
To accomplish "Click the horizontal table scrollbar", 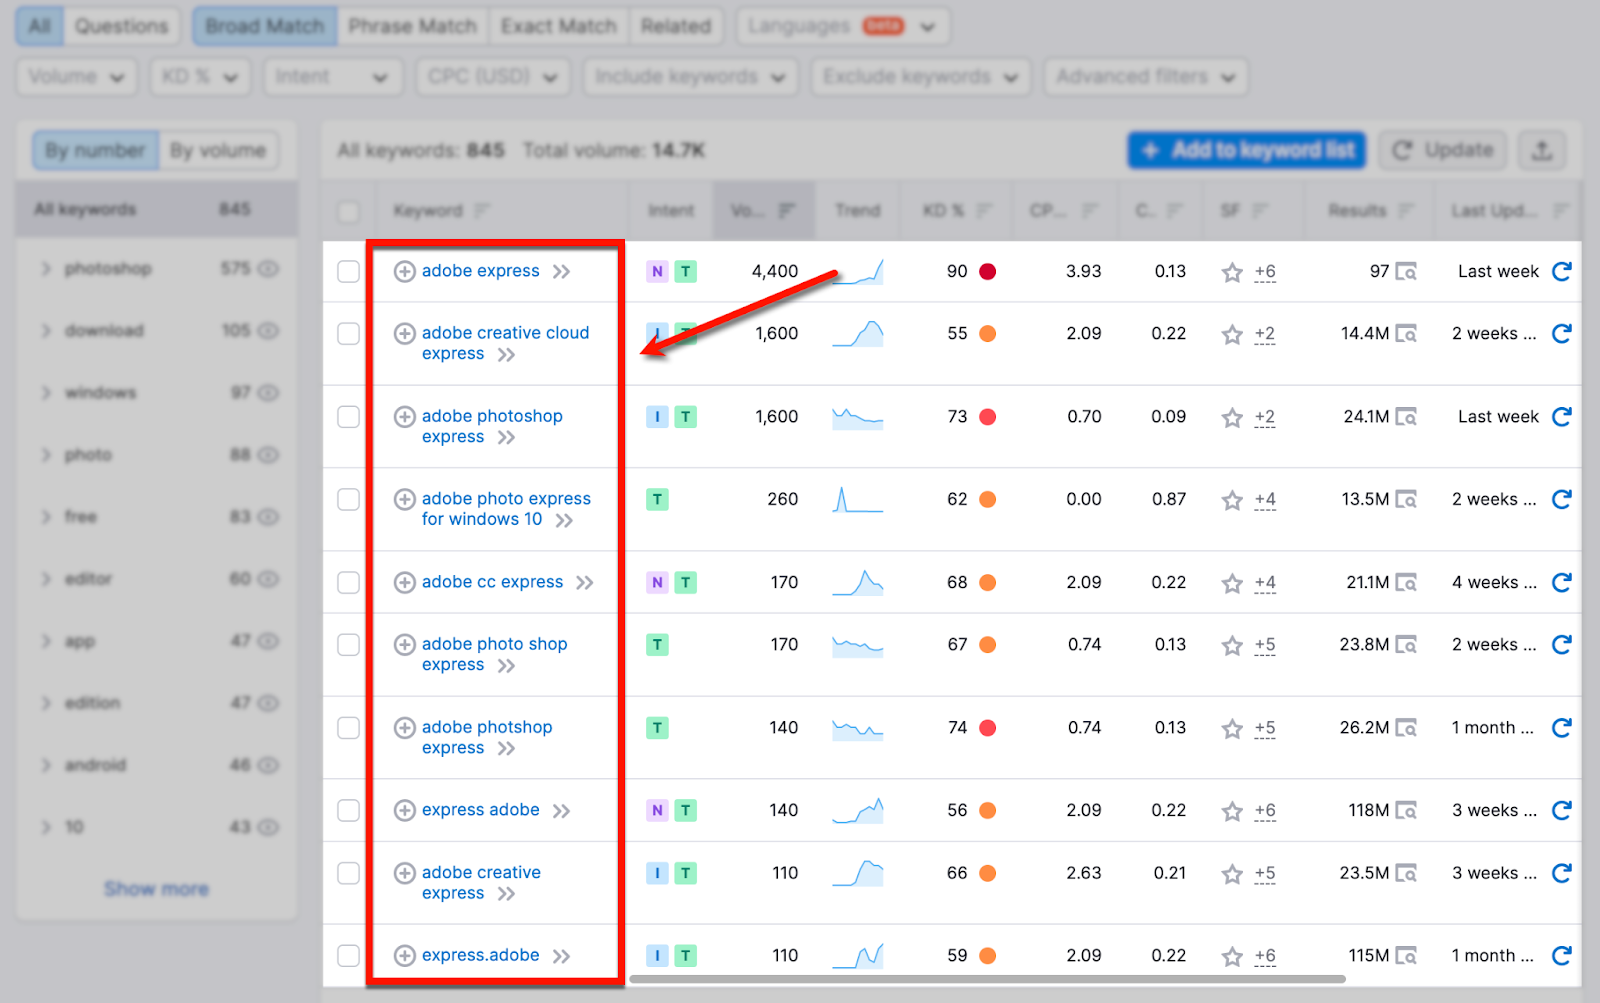I will click(987, 979).
